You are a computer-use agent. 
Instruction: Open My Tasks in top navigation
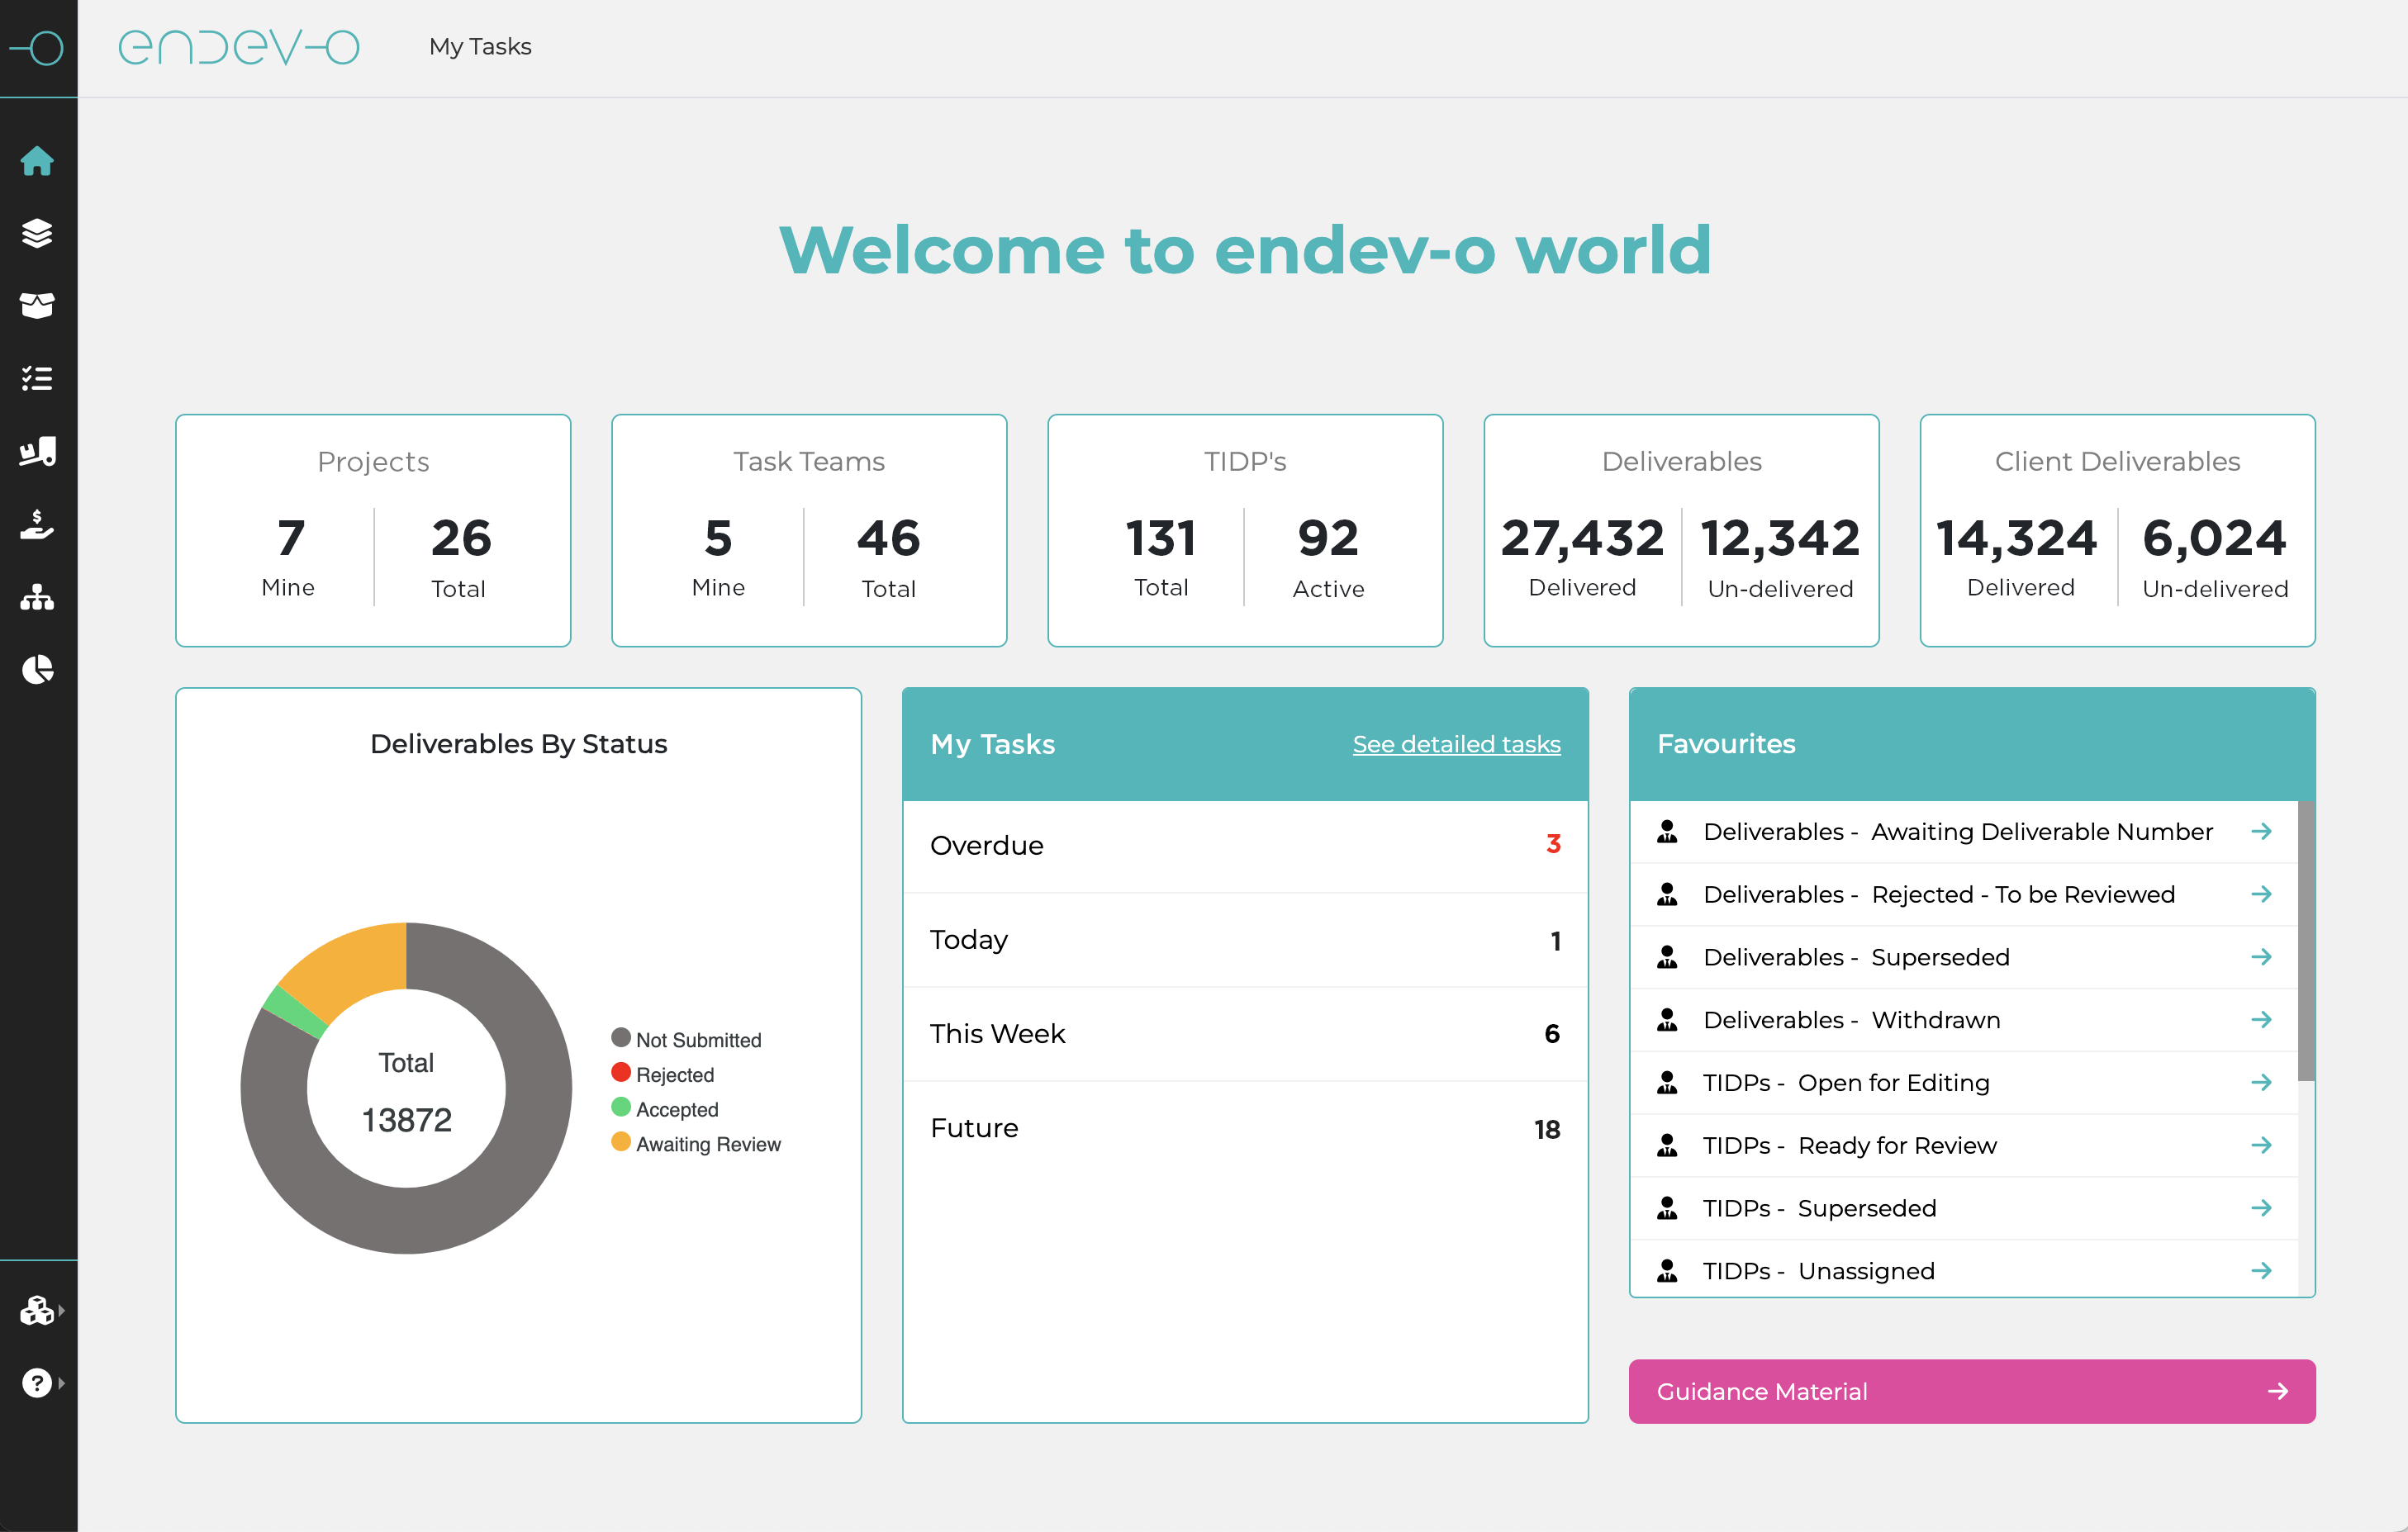(480, 47)
